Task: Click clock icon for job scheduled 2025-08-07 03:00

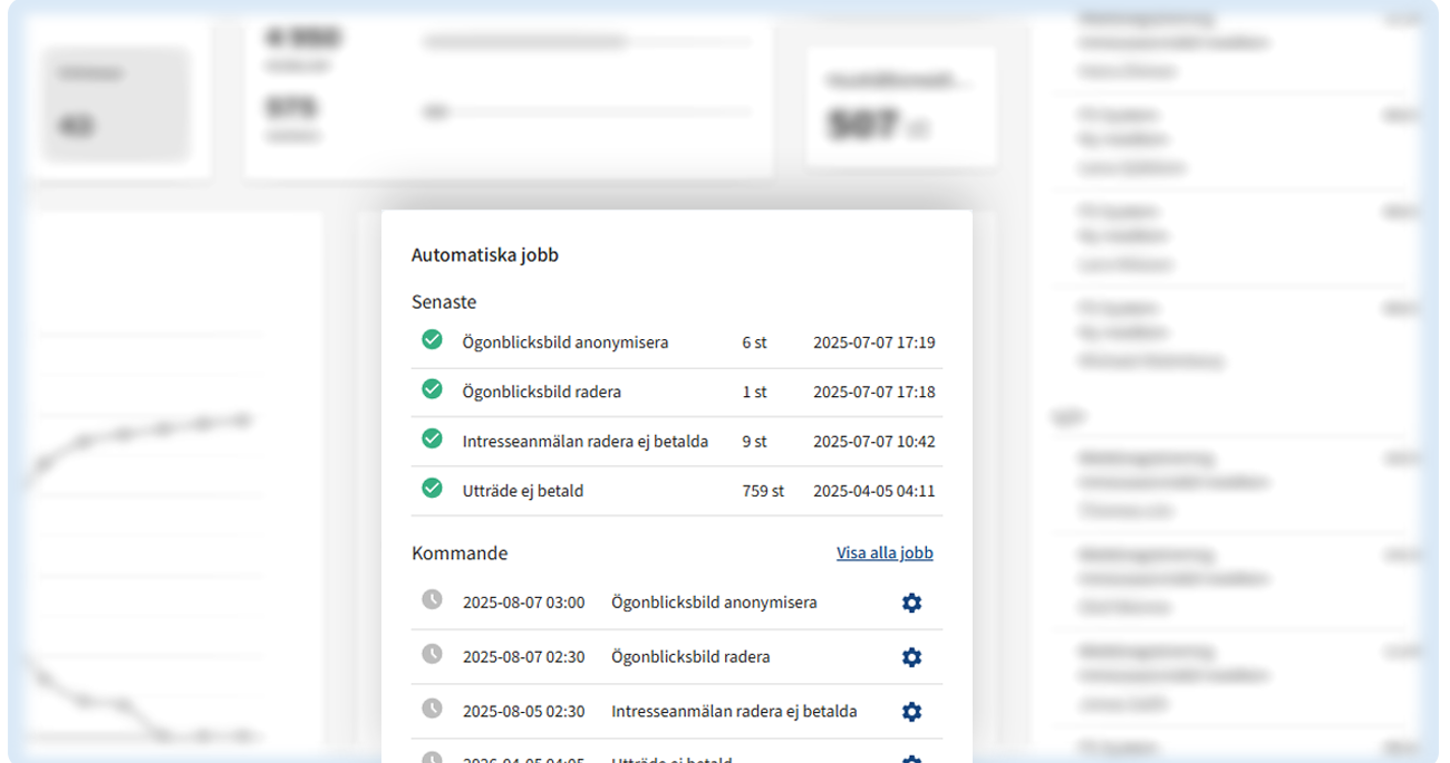Action: 432,600
